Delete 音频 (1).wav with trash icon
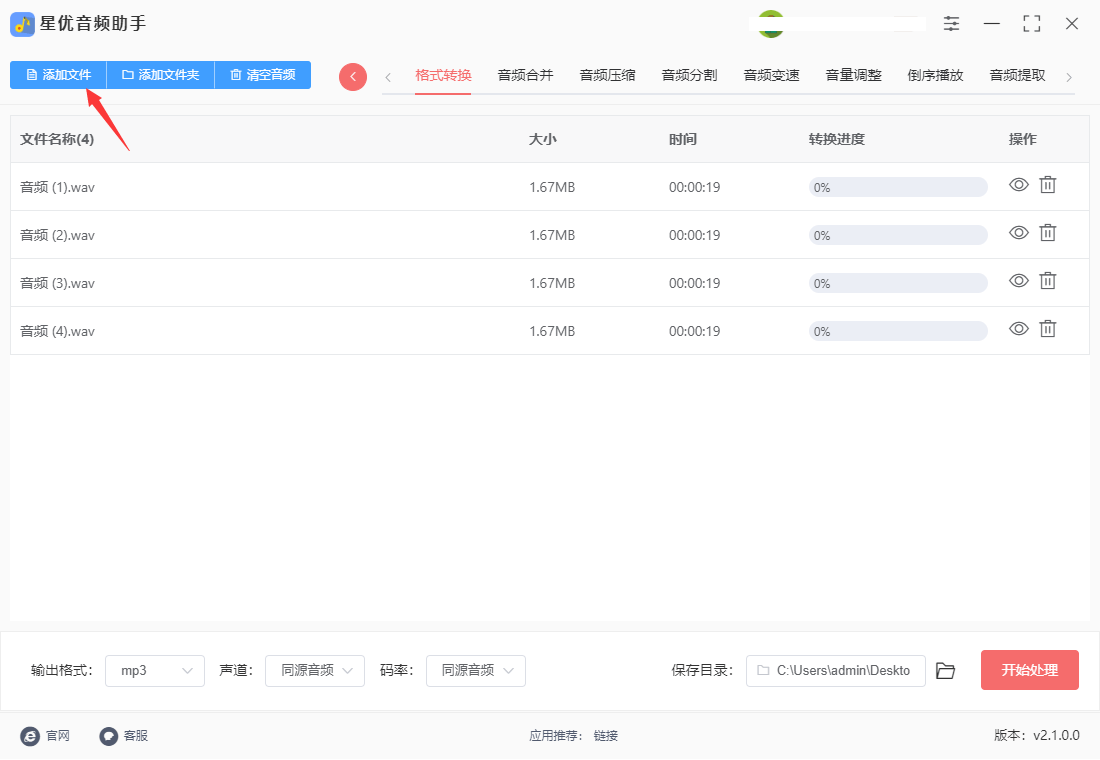Viewport: 1100px width, 760px height. tap(1047, 185)
